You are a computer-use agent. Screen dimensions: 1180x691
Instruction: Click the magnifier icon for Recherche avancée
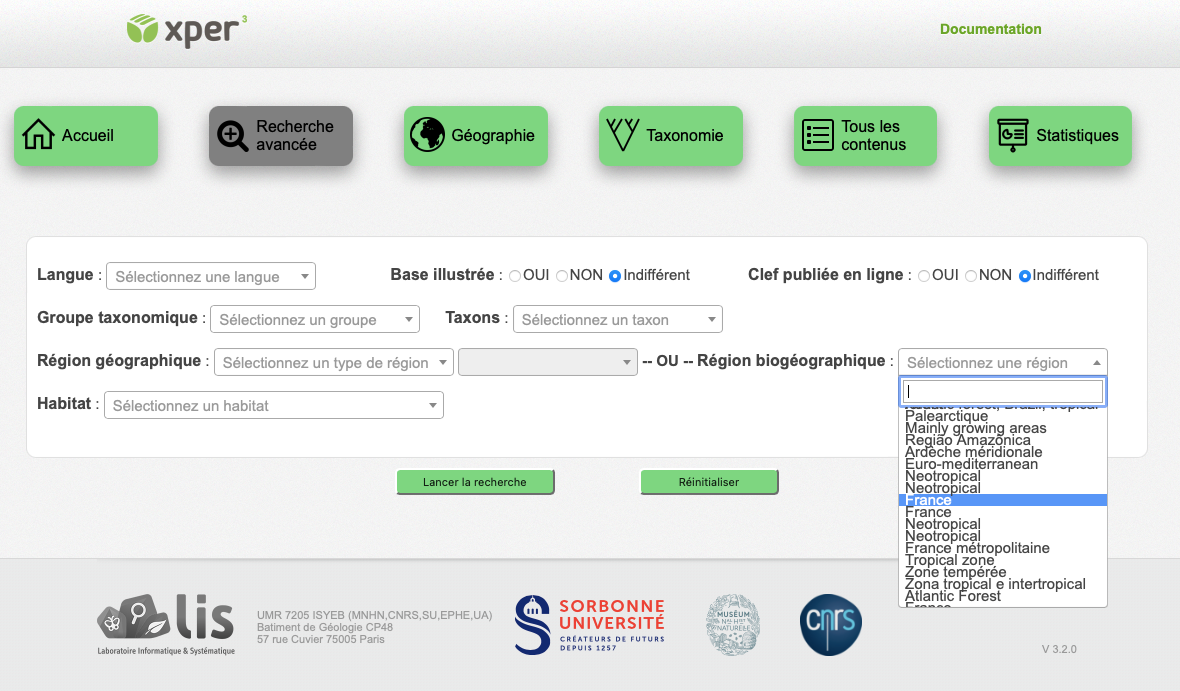click(233, 136)
